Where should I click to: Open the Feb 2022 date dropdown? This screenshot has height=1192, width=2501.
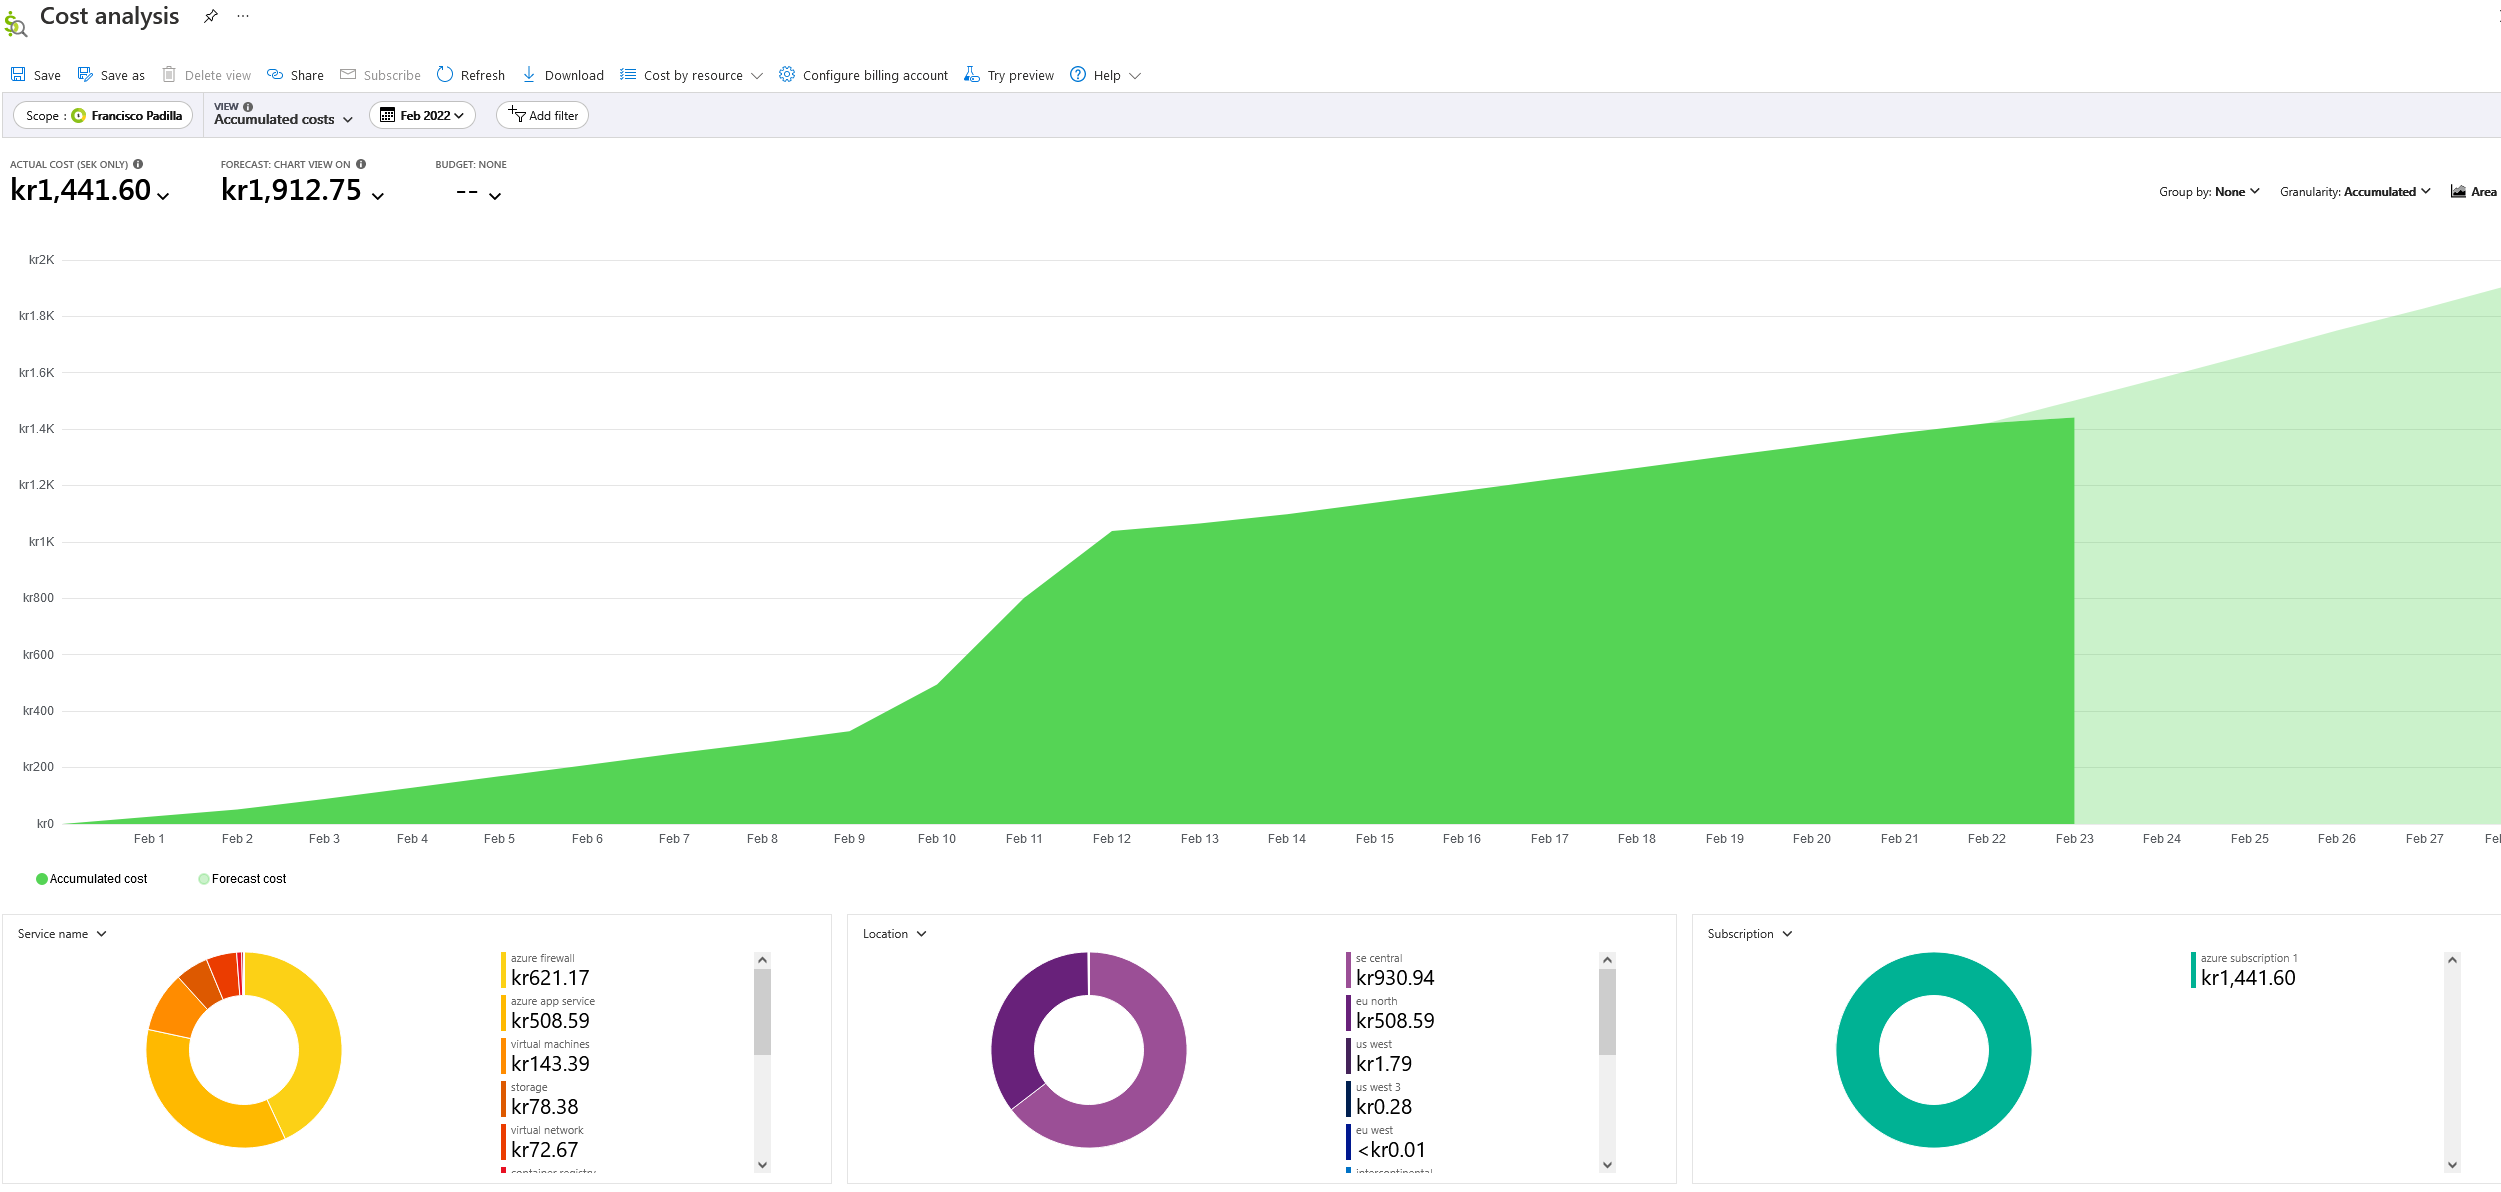422,116
